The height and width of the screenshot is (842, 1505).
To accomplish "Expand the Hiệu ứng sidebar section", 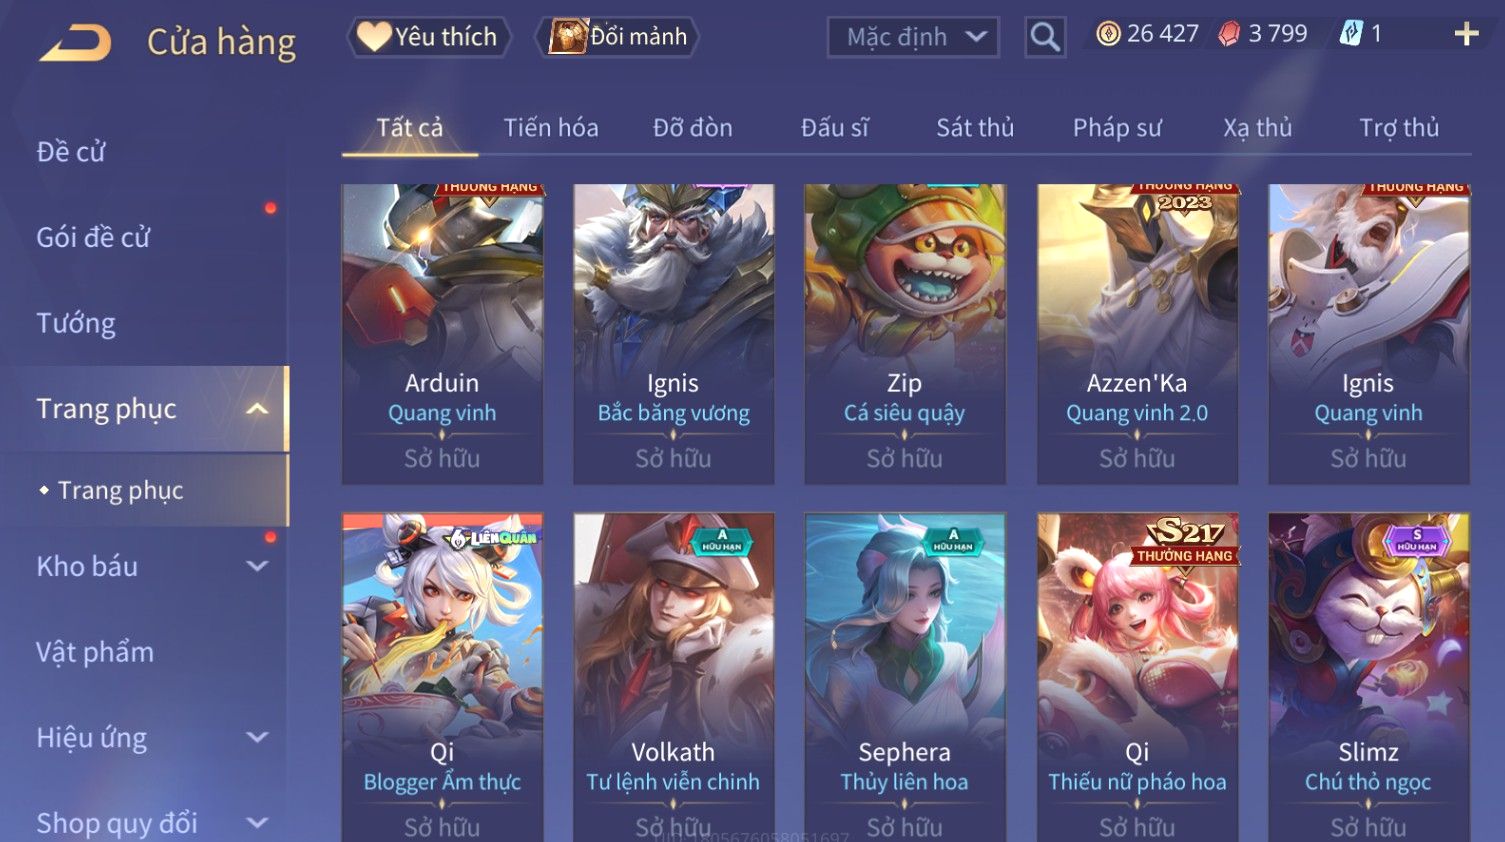I will click(x=257, y=738).
